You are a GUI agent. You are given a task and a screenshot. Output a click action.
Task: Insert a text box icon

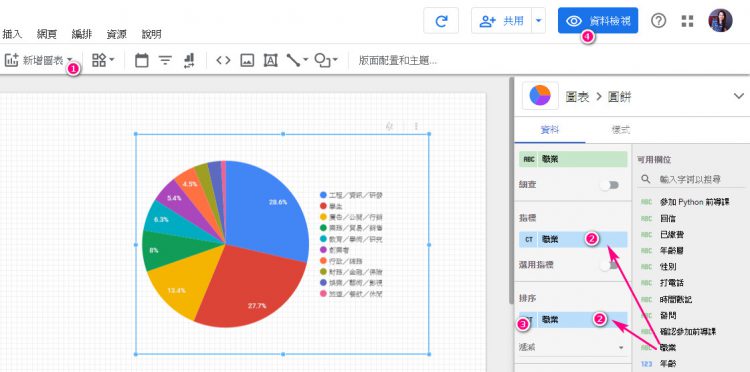(271, 60)
